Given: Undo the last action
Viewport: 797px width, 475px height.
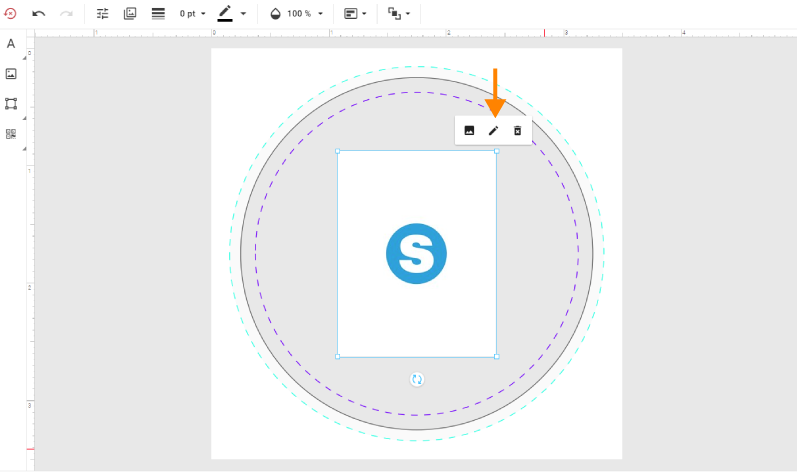Looking at the screenshot, I should click(39, 14).
